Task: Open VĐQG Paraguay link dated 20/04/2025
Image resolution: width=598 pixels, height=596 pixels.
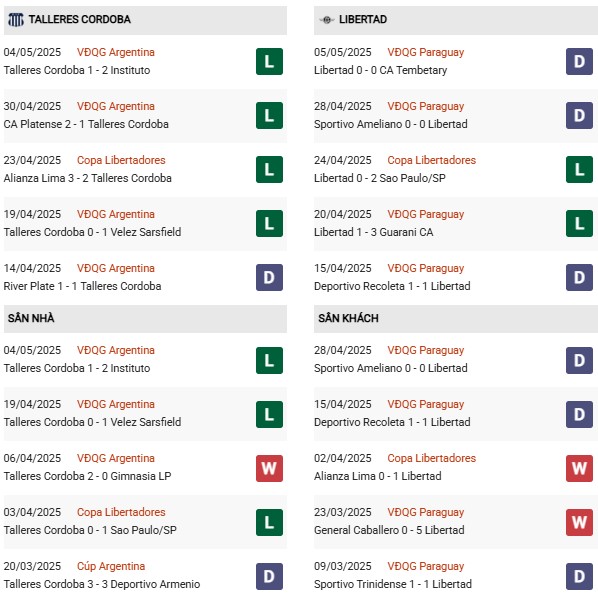Action: pyautogui.click(x=426, y=214)
